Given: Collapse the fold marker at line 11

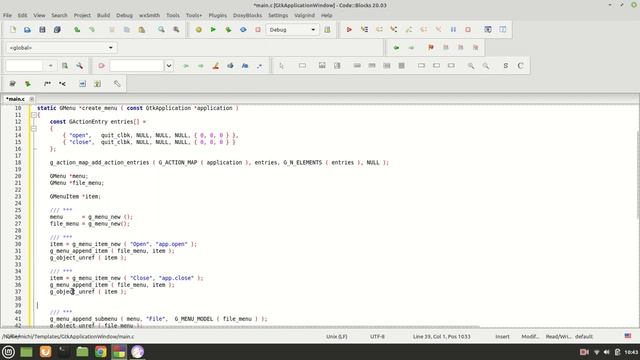Looking at the screenshot, I should tap(34, 115).
